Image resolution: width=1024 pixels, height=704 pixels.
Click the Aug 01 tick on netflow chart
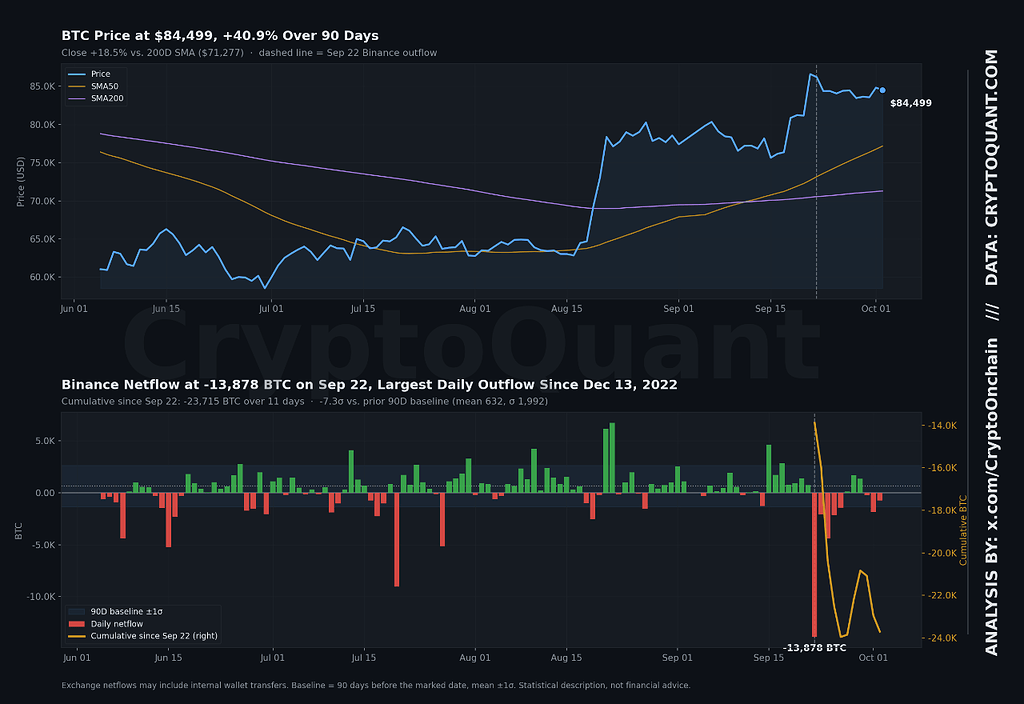coord(475,658)
